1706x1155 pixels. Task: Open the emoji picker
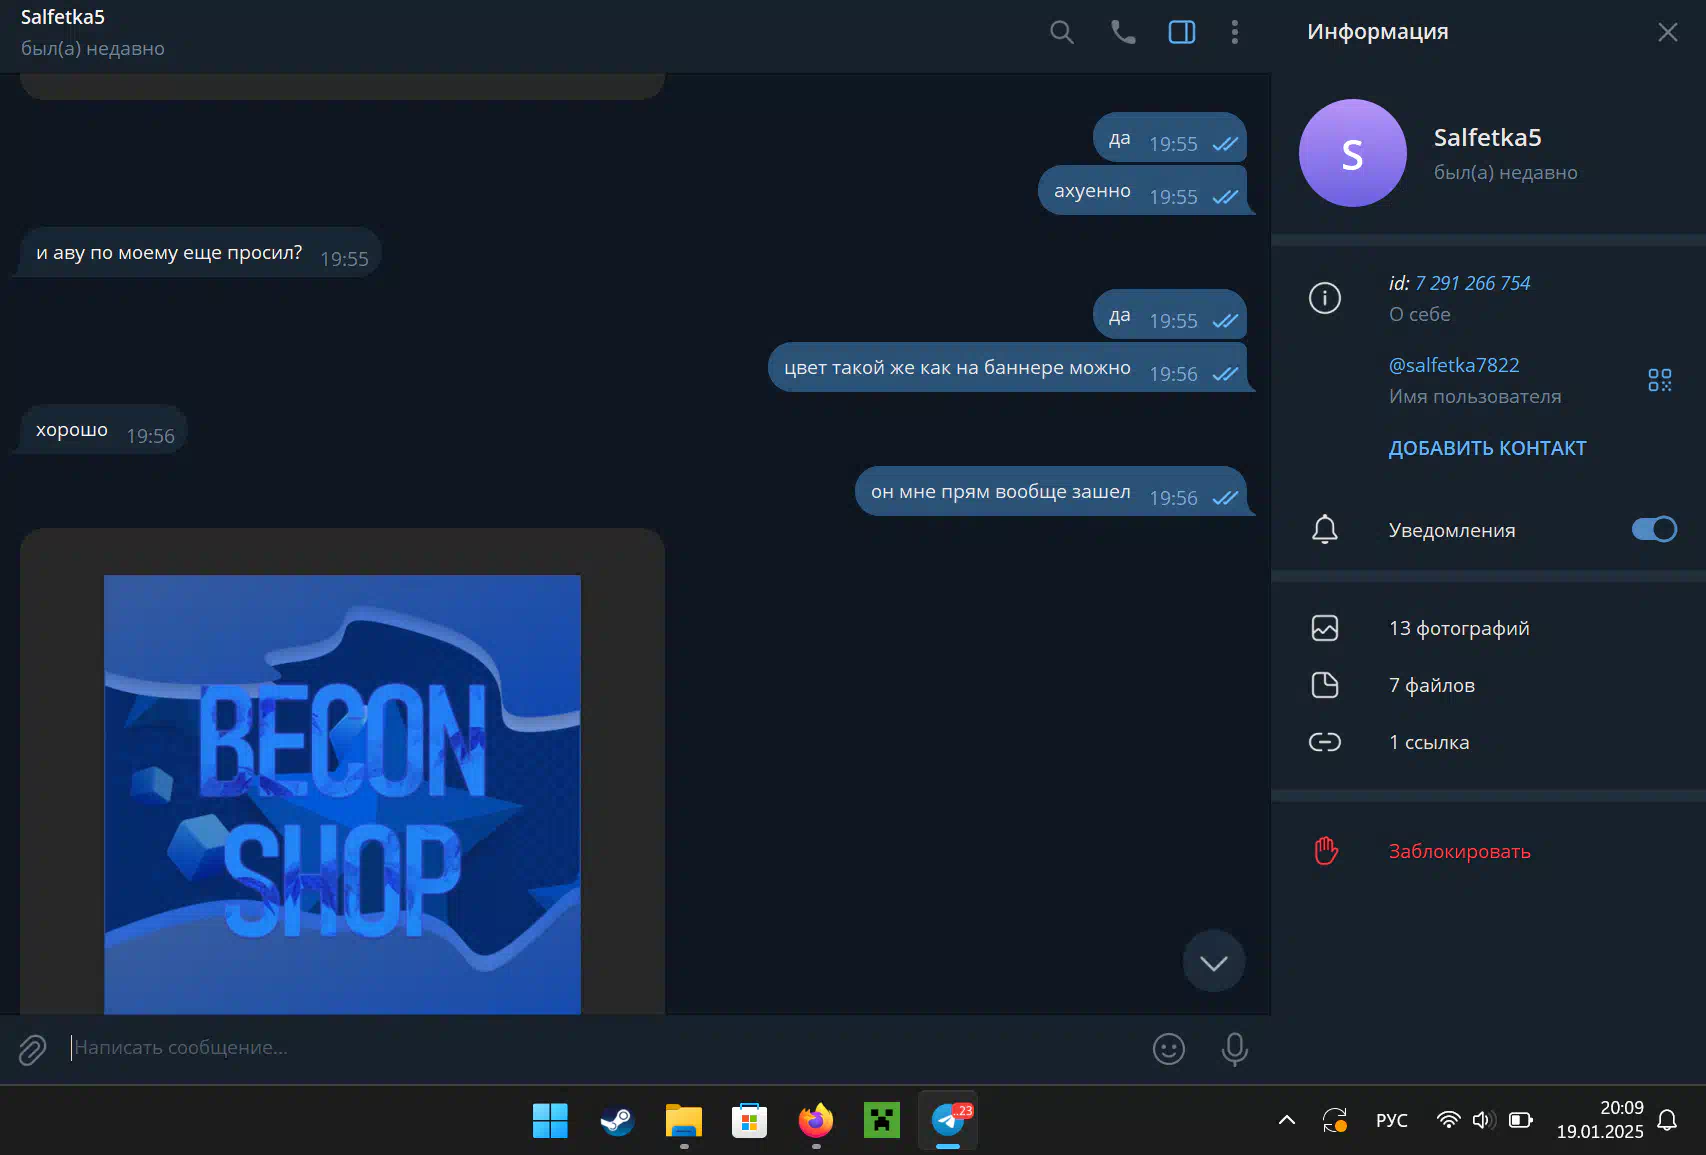[x=1169, y=1049]
